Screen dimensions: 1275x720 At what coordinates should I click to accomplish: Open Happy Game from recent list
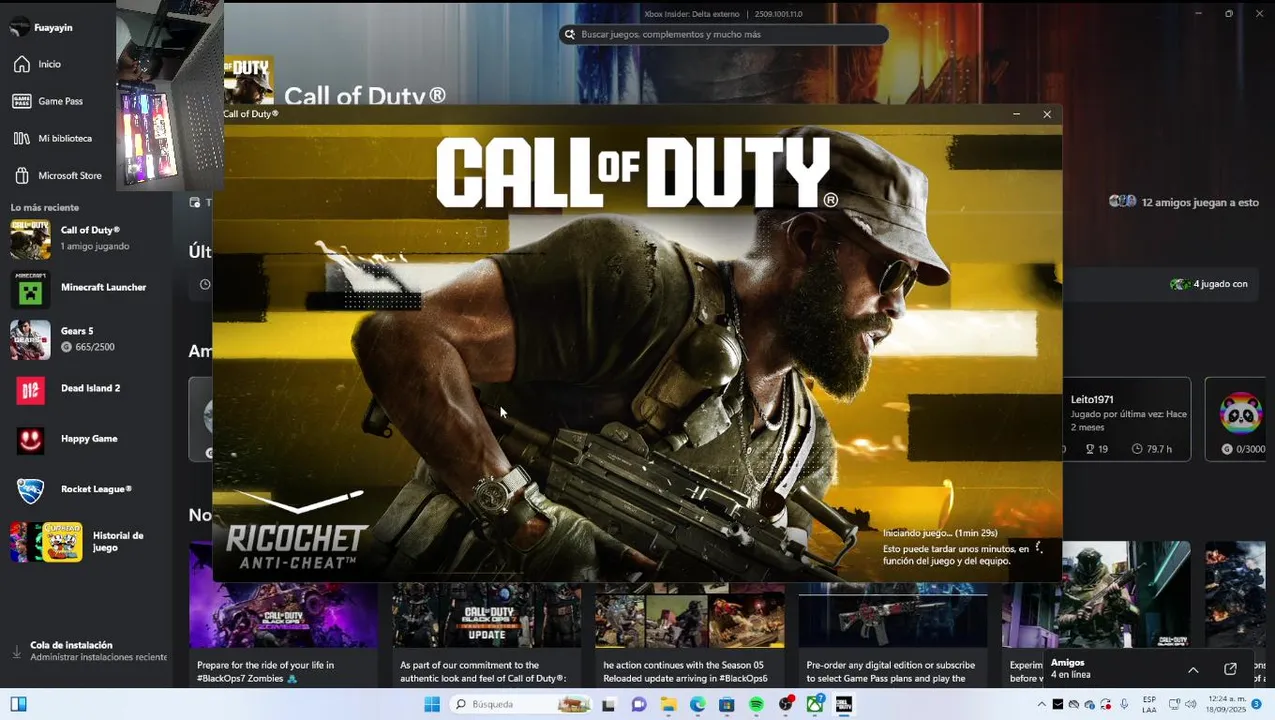click(x=85, y=439)
